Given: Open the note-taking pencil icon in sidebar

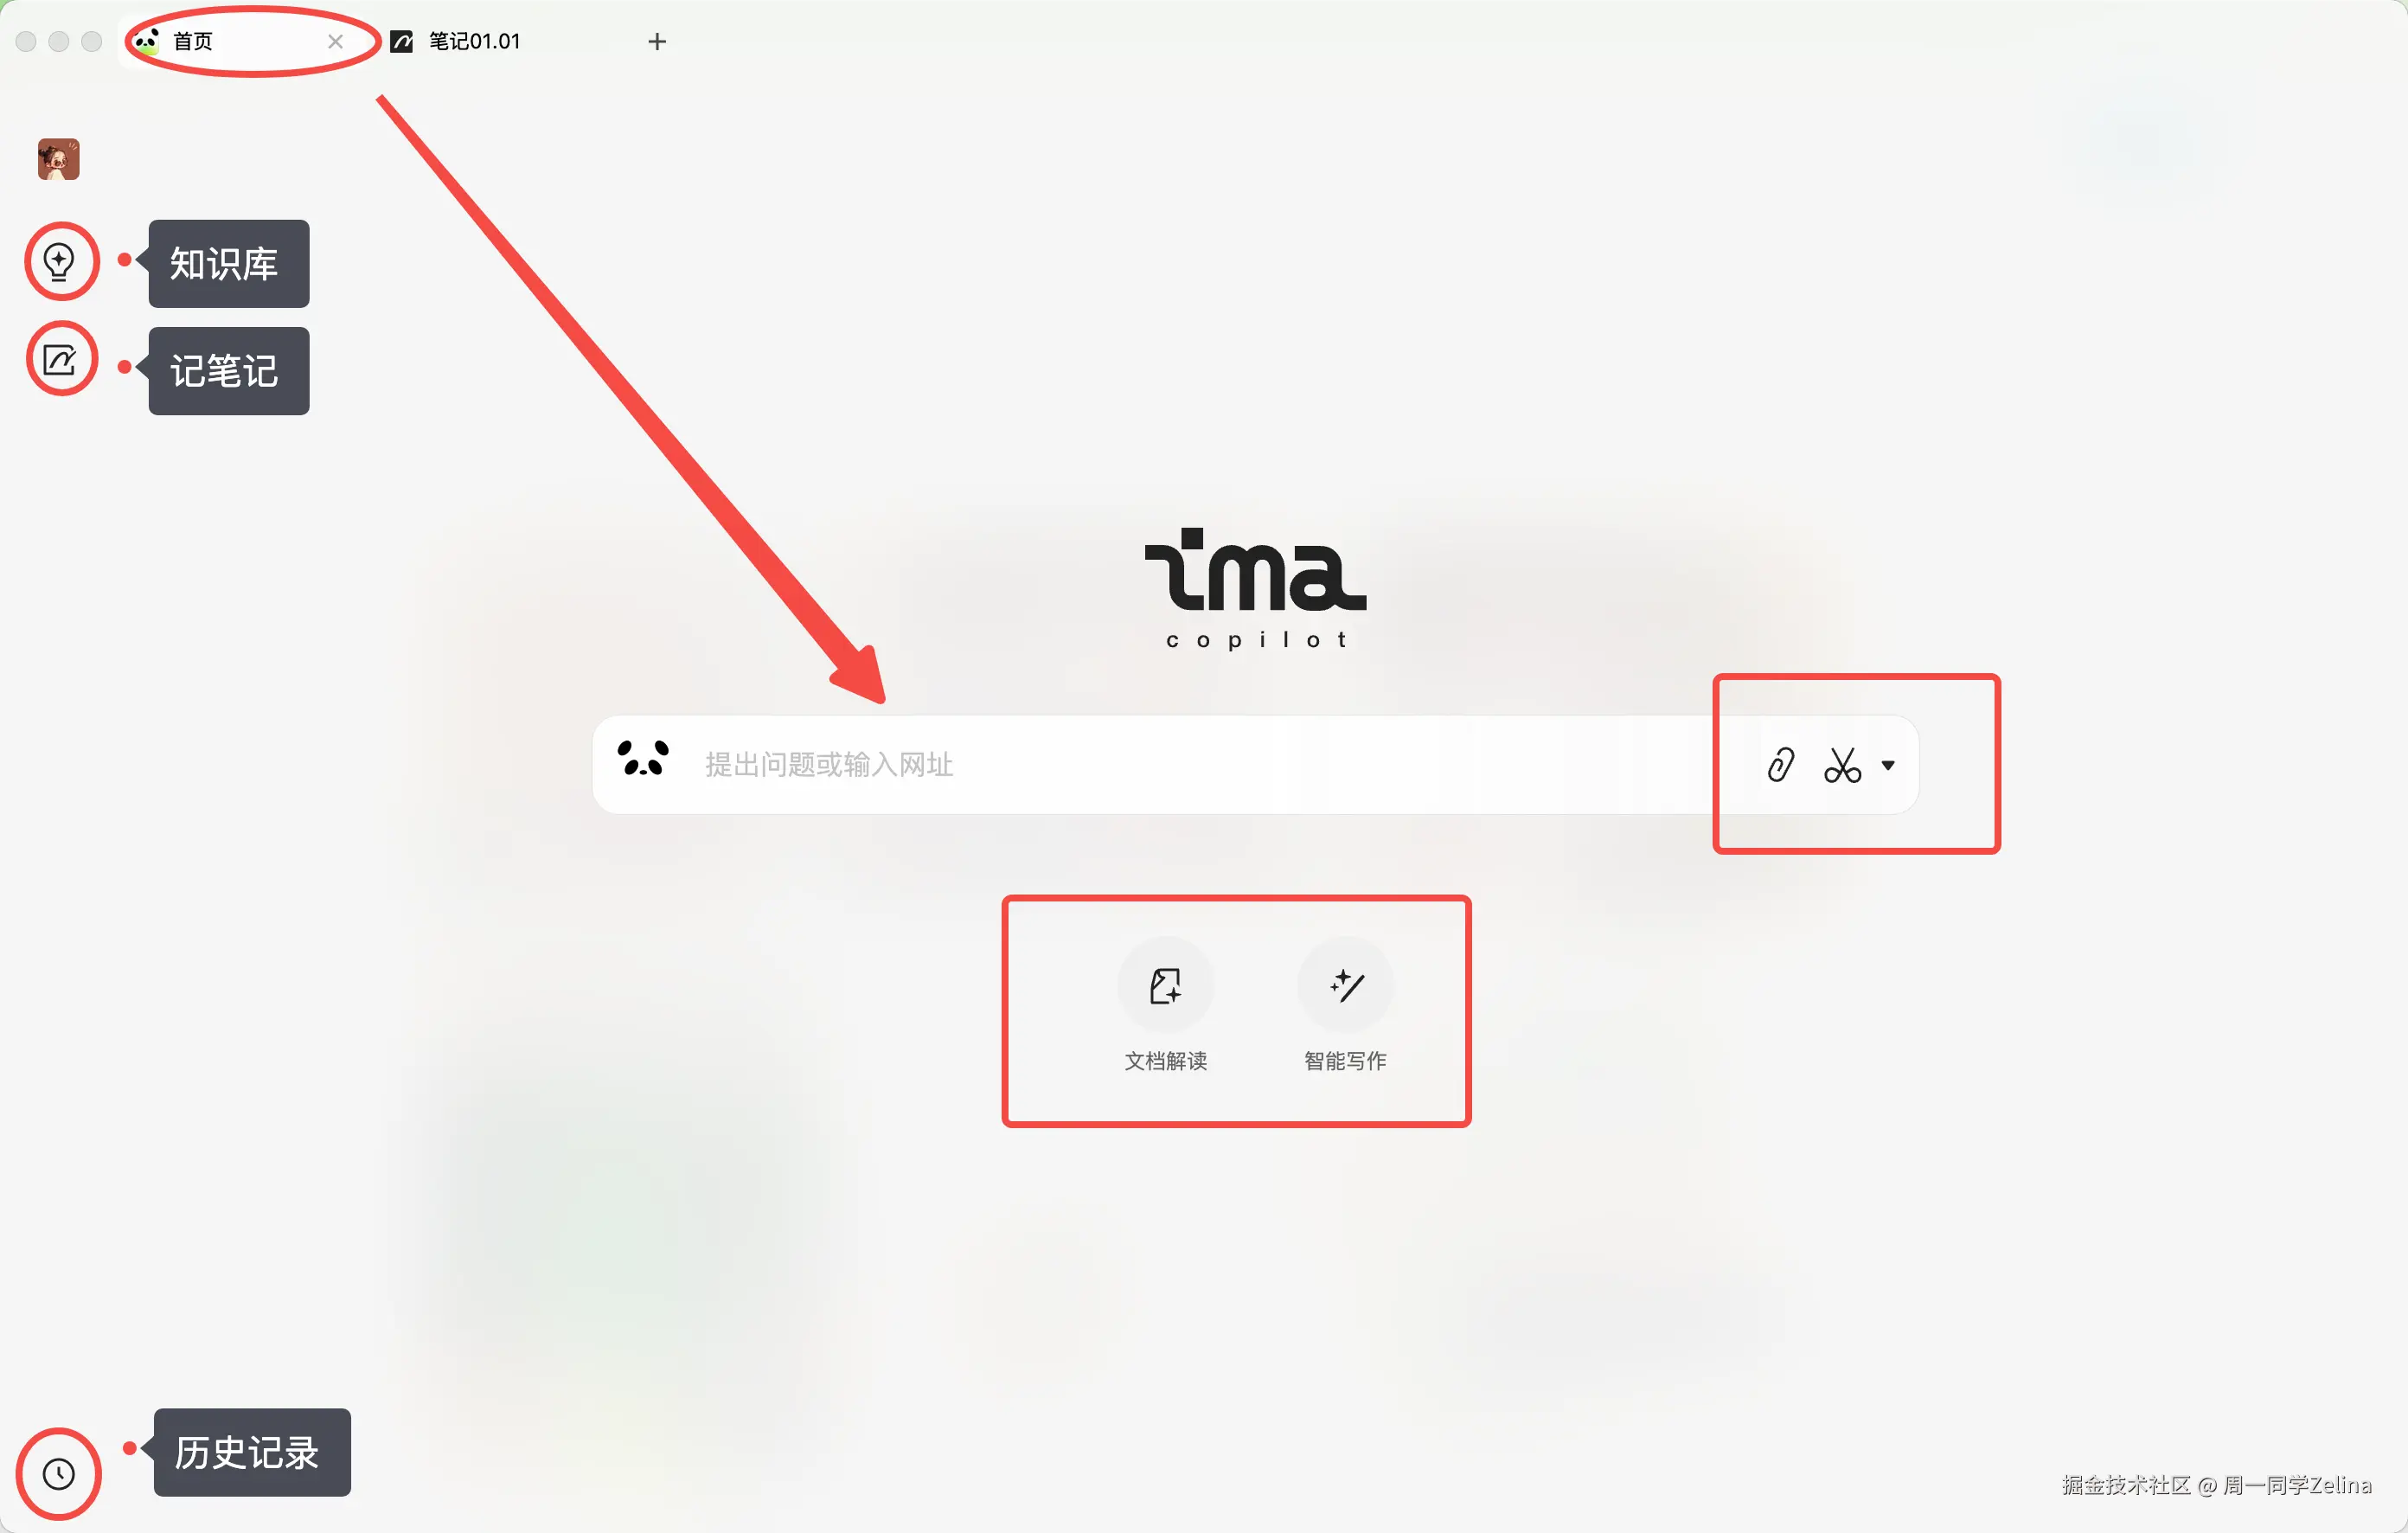Looking at the screenshot, I should point(59,360).
